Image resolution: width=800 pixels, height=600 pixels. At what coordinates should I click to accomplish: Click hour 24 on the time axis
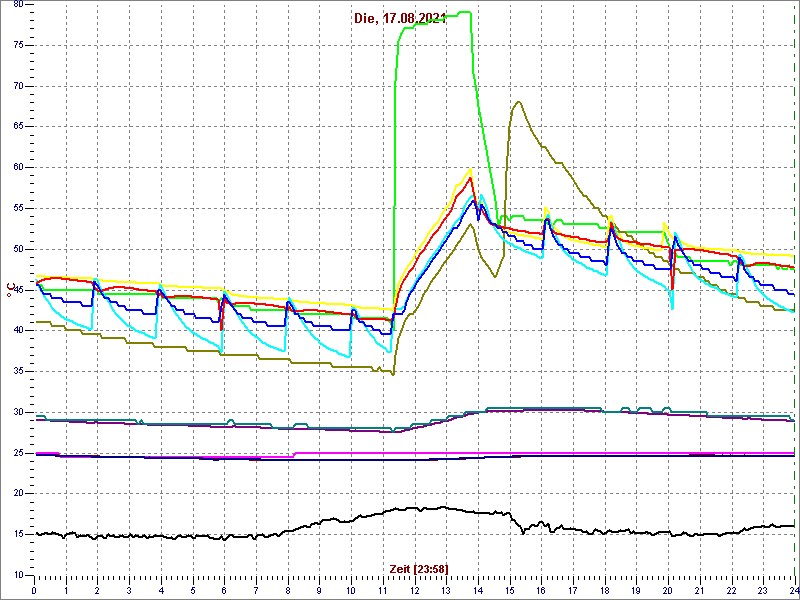click(794, 590)
